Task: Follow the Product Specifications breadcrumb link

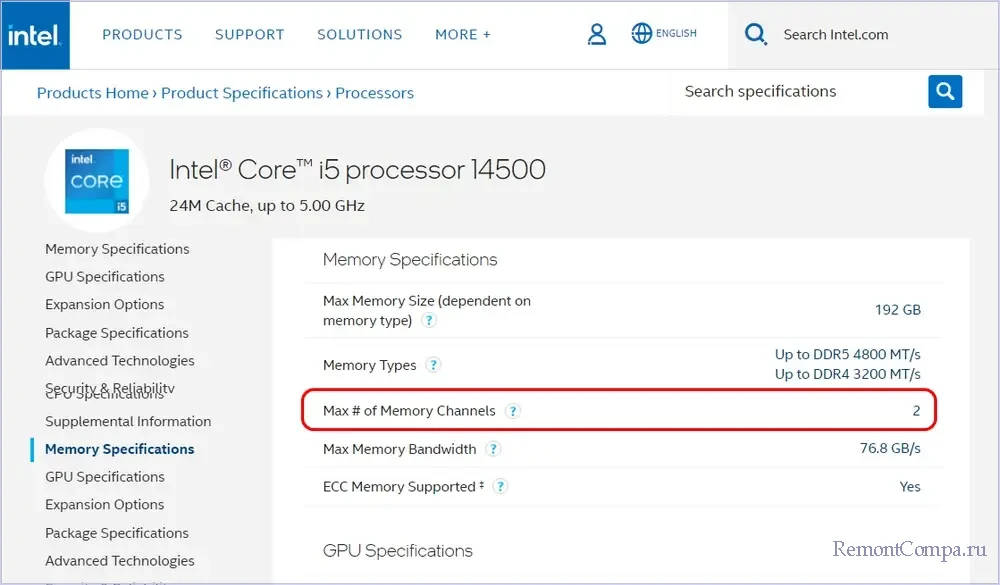Action: tap(241, 93)
